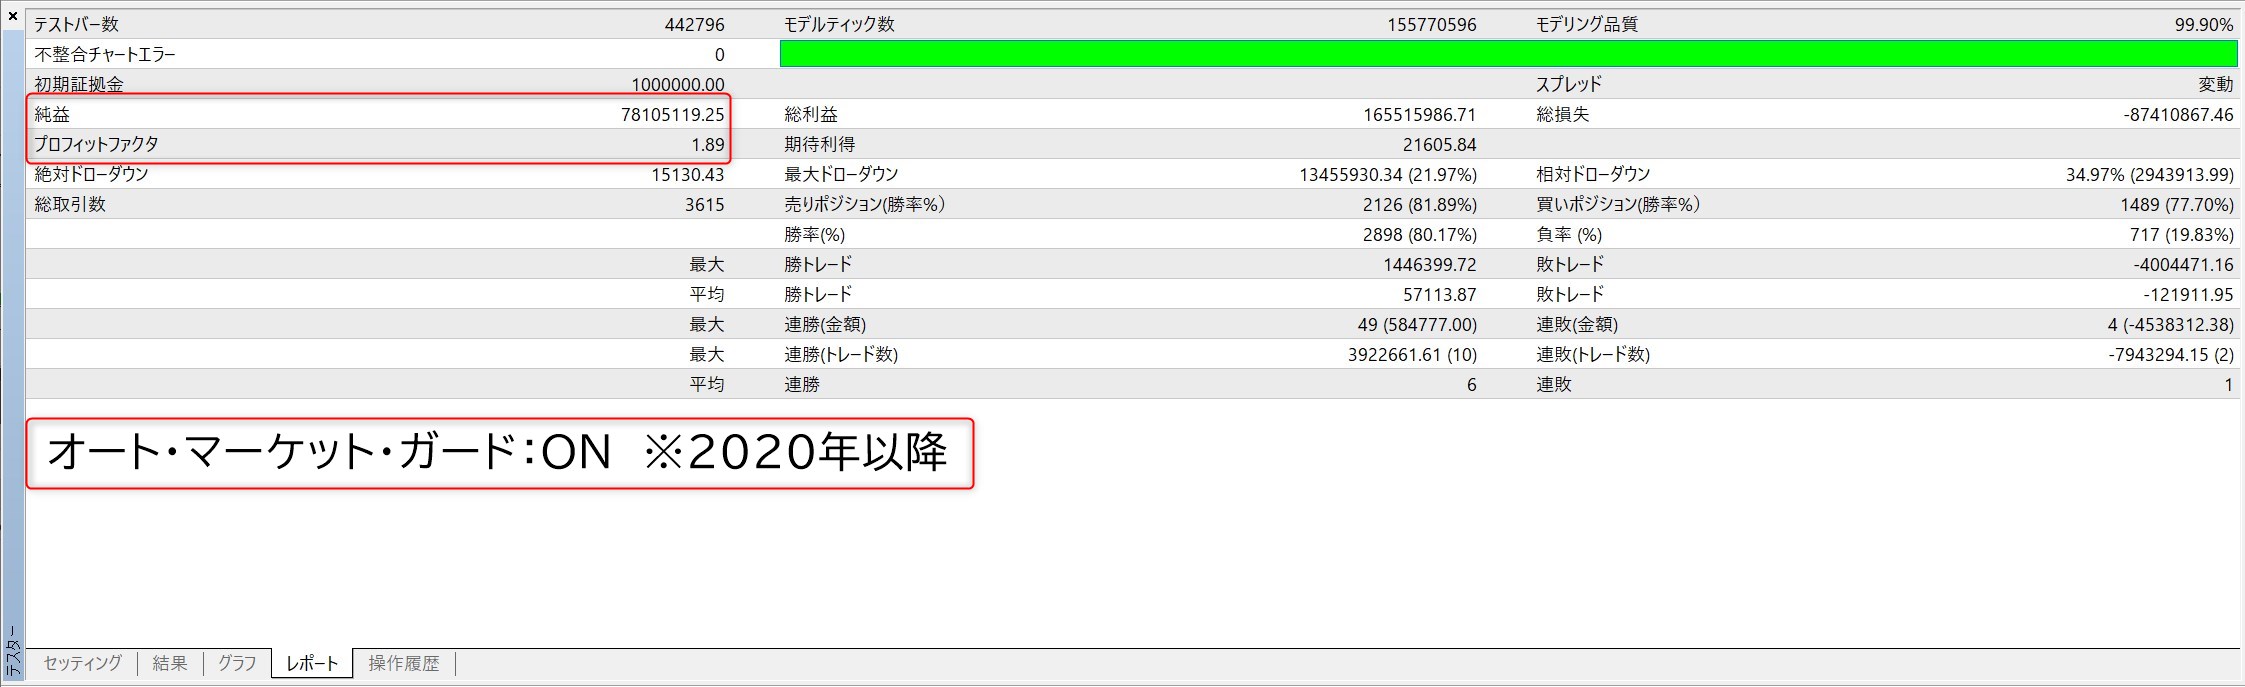Viewport: 2245px width, 687px height.
Task: Switch to the セッティング tab
Action: 82,663
